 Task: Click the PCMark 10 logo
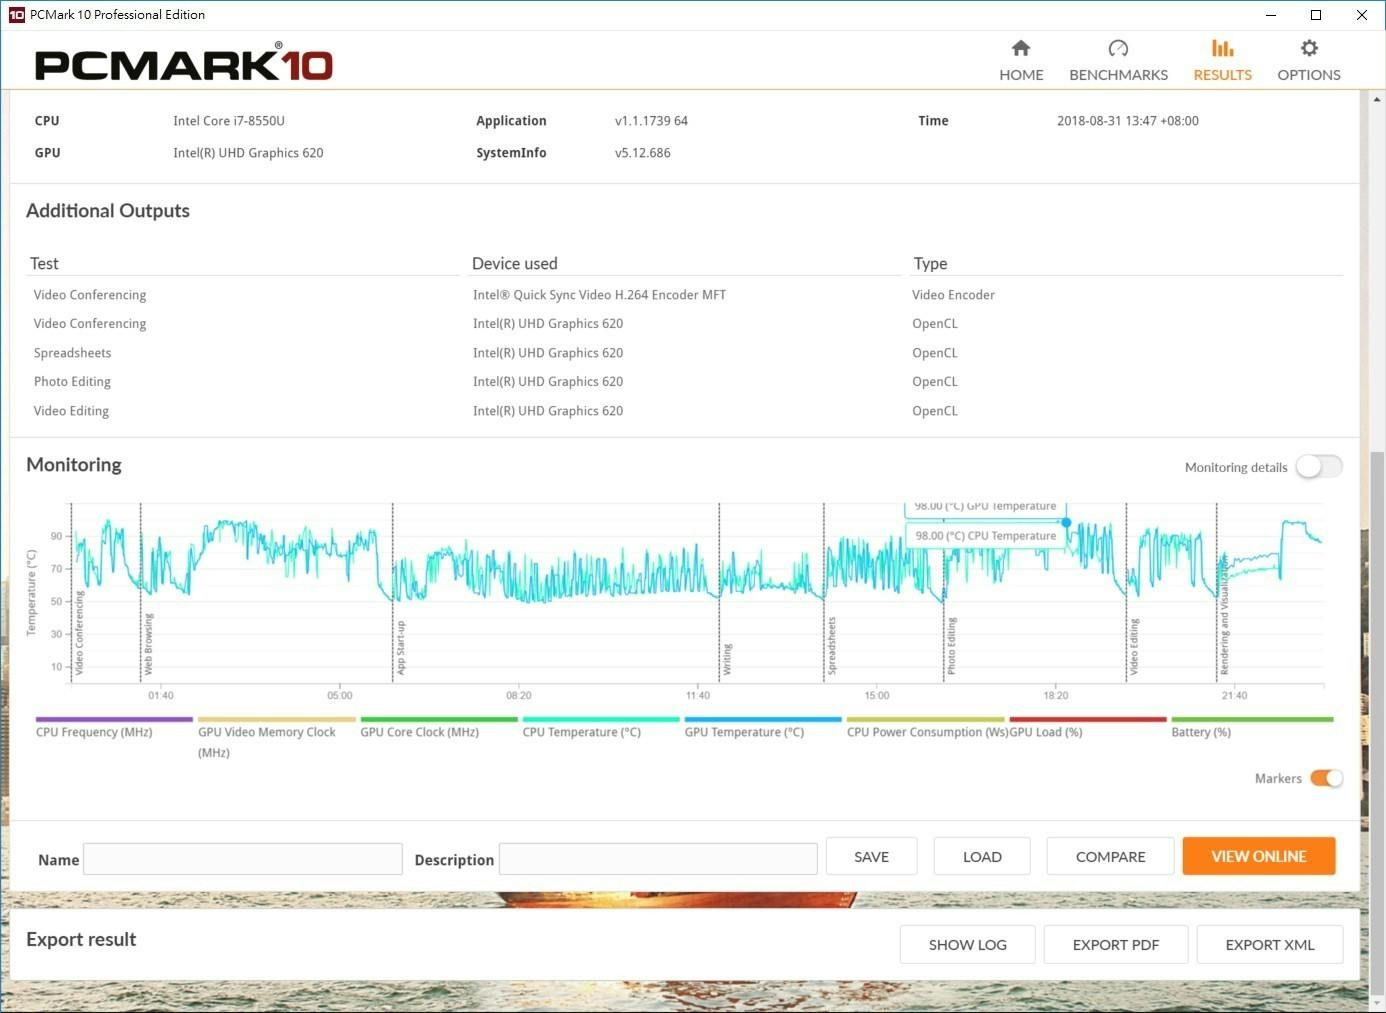pos(184,64)
